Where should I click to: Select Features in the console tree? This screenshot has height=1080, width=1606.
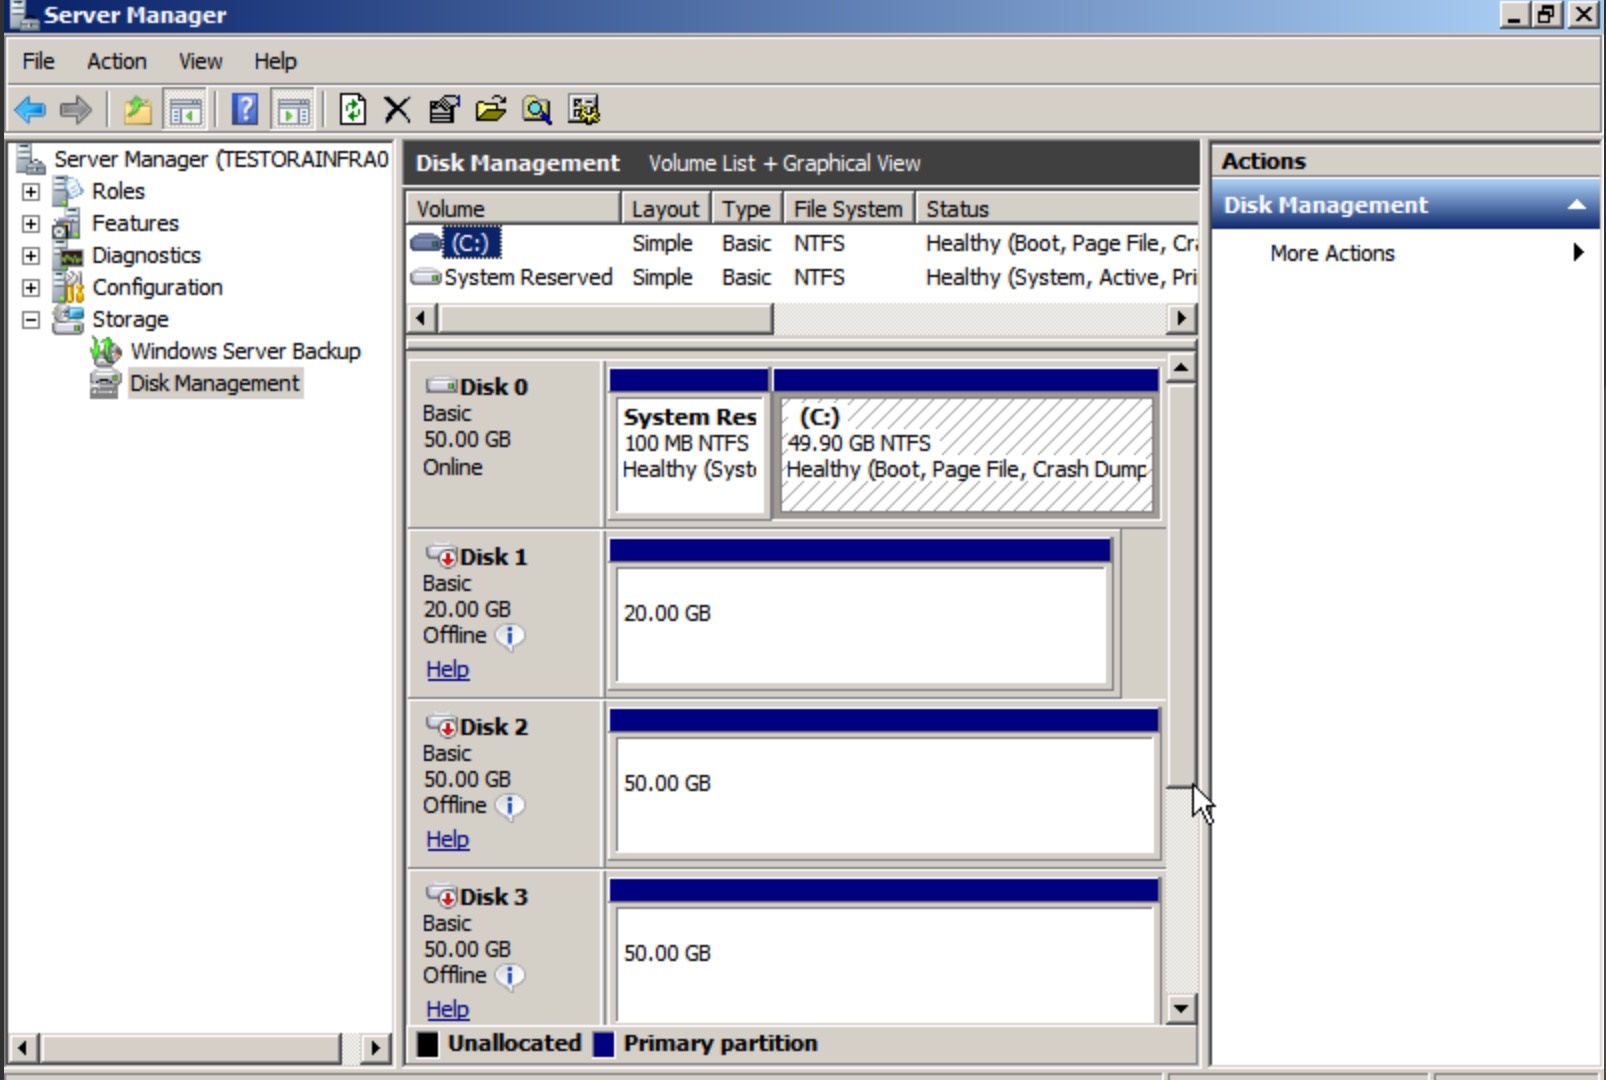click(135, 223)
